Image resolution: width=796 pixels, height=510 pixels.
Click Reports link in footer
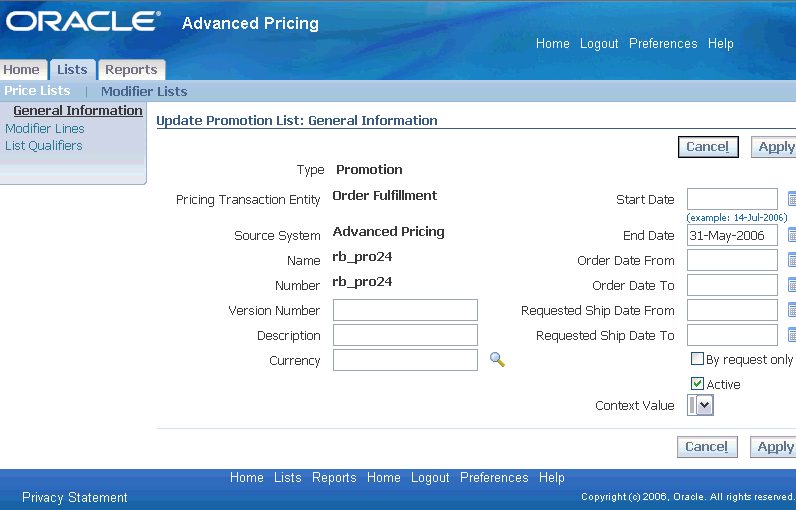[334, 478]
